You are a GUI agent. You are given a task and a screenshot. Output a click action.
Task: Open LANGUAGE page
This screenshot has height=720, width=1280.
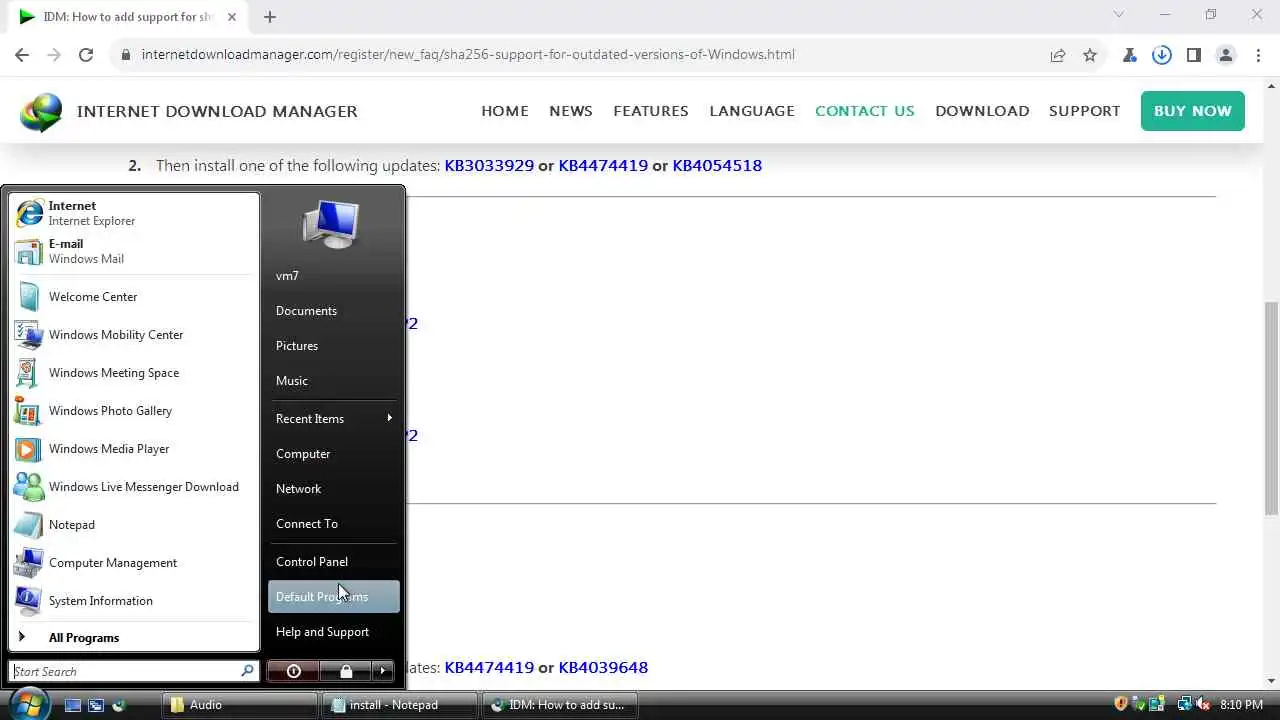tap(752, 111)
